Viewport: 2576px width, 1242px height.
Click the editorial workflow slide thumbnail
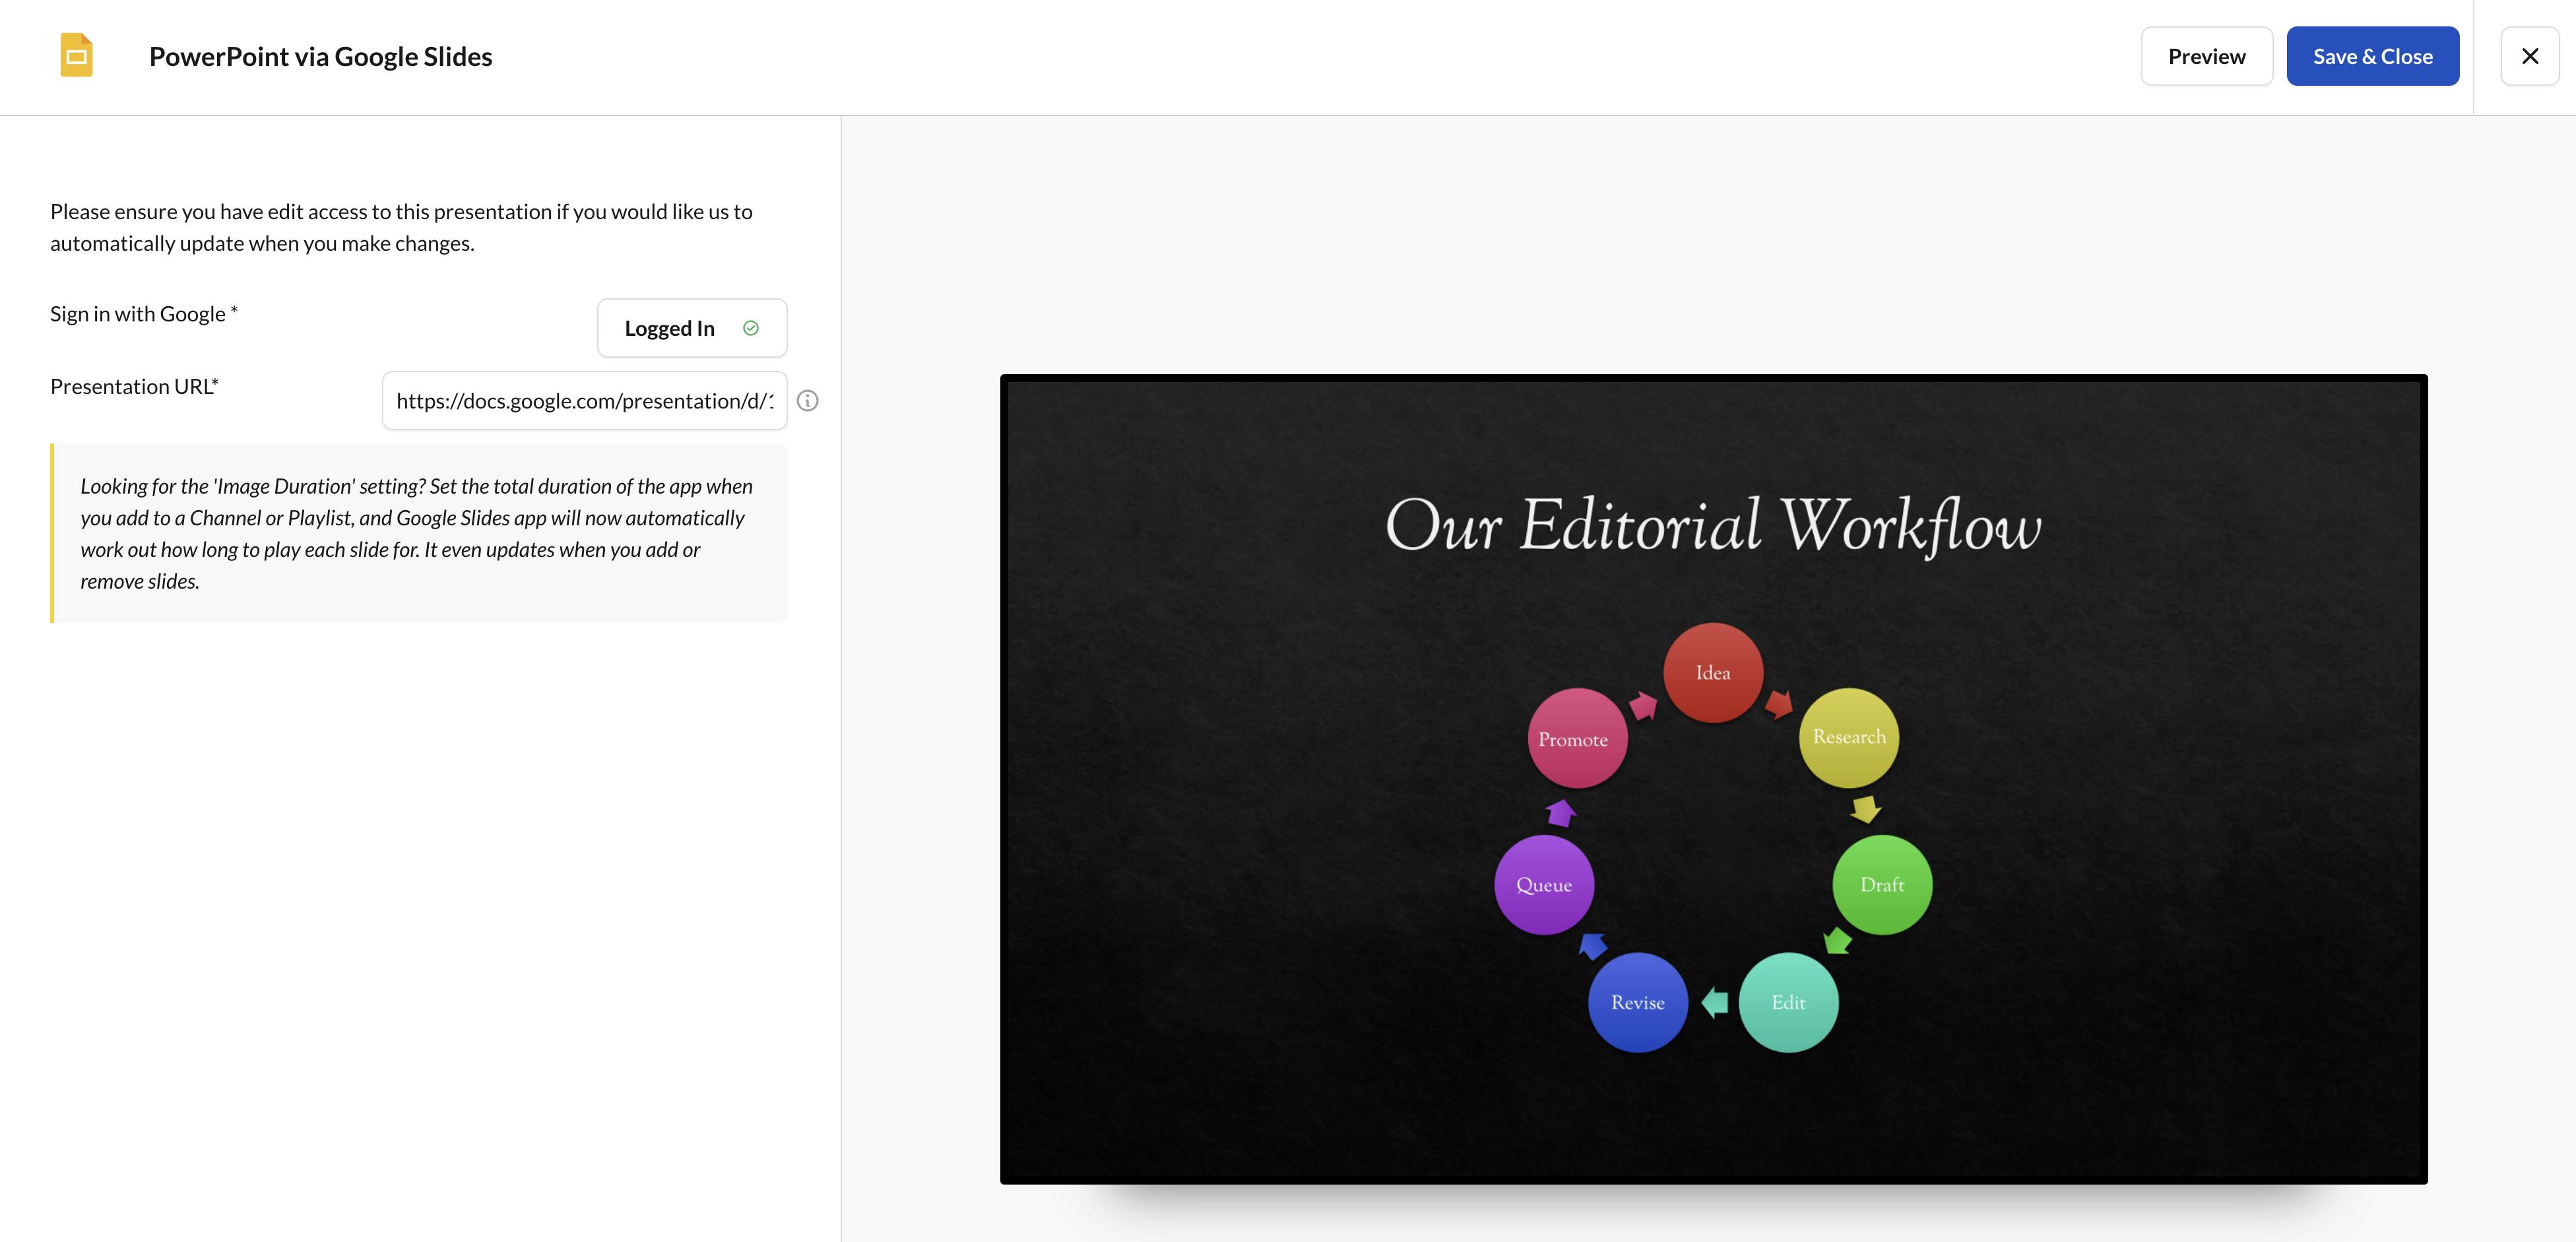1714,779
